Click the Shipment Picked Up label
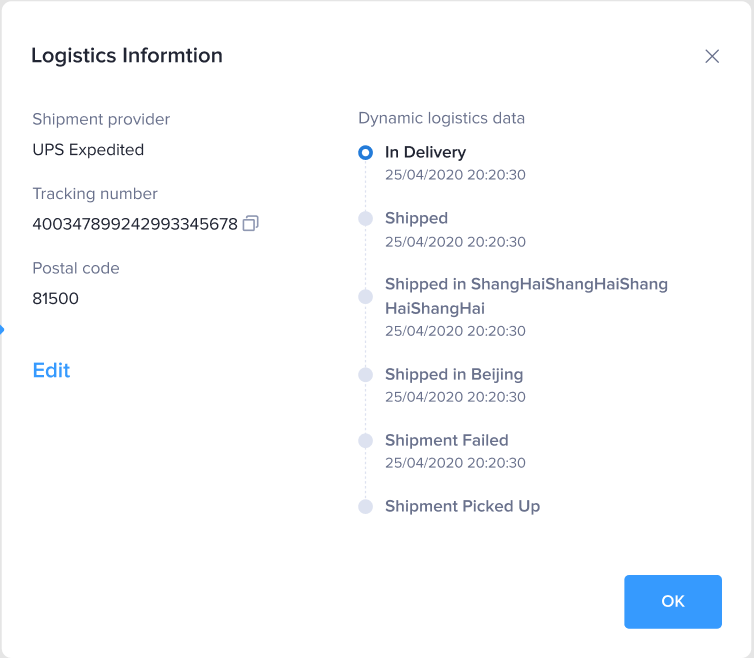 coord(462,506)
